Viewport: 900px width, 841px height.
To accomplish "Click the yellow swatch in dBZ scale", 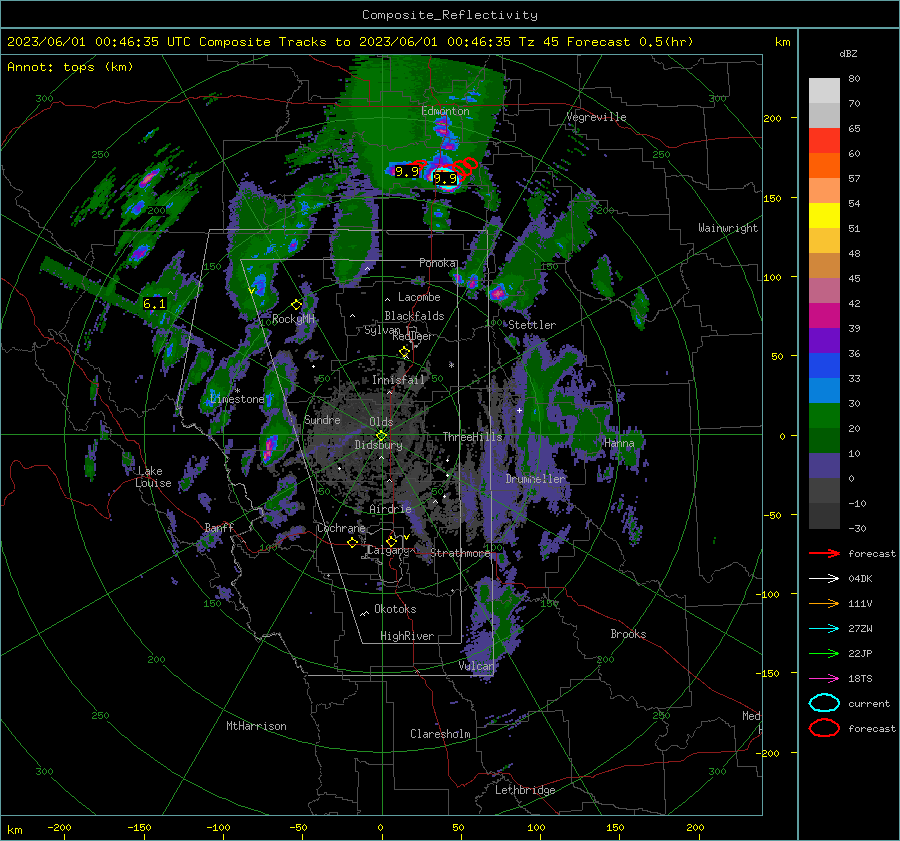I will click(x=824, y=215).
